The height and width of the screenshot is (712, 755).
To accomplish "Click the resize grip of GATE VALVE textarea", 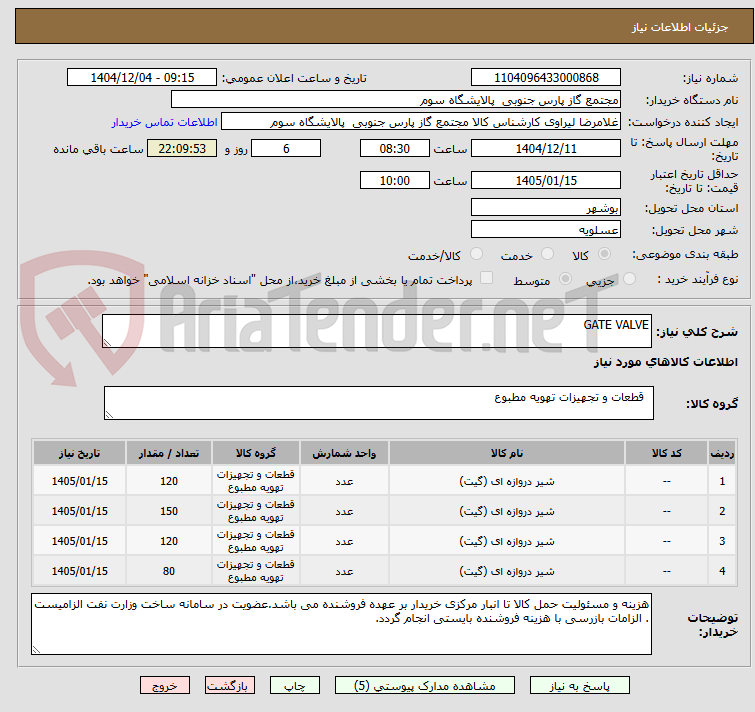I will (107, 343).
